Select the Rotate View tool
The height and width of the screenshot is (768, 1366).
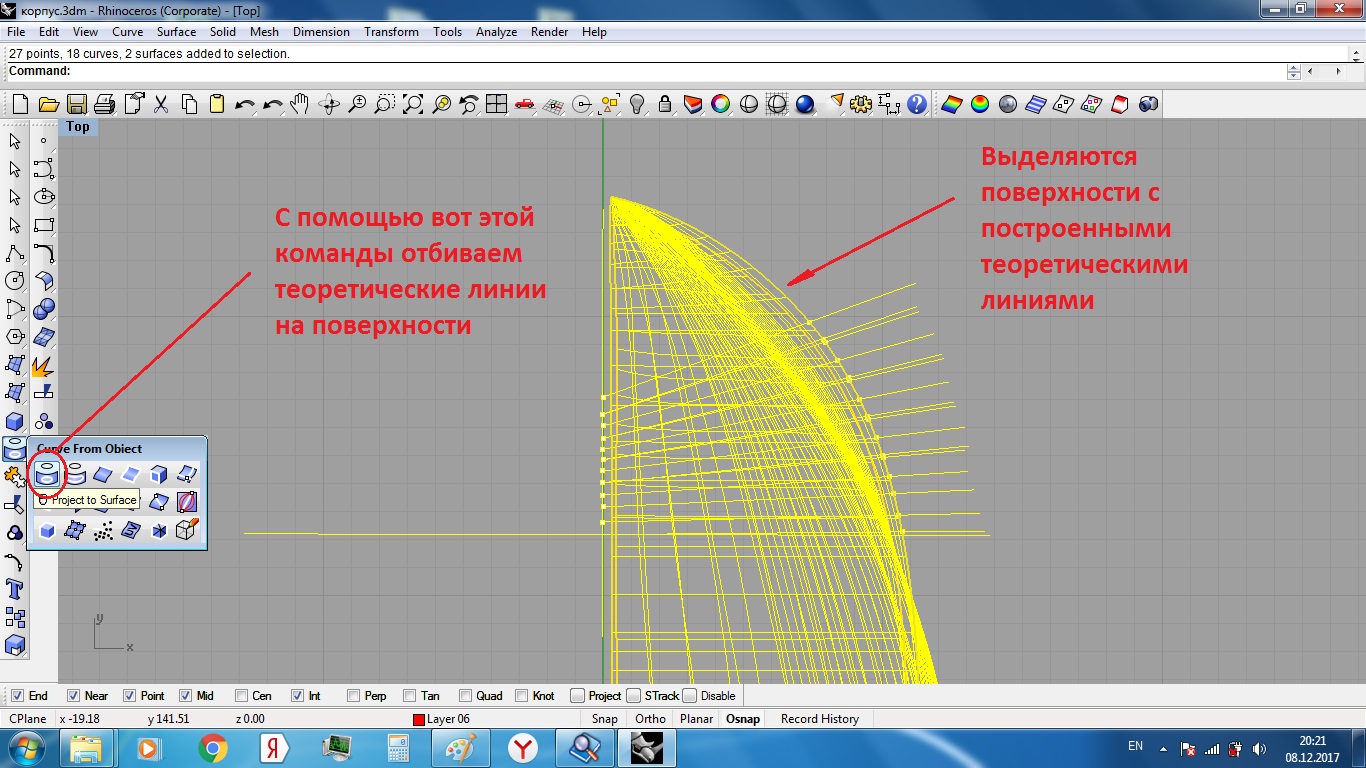[x=329, y=104]
